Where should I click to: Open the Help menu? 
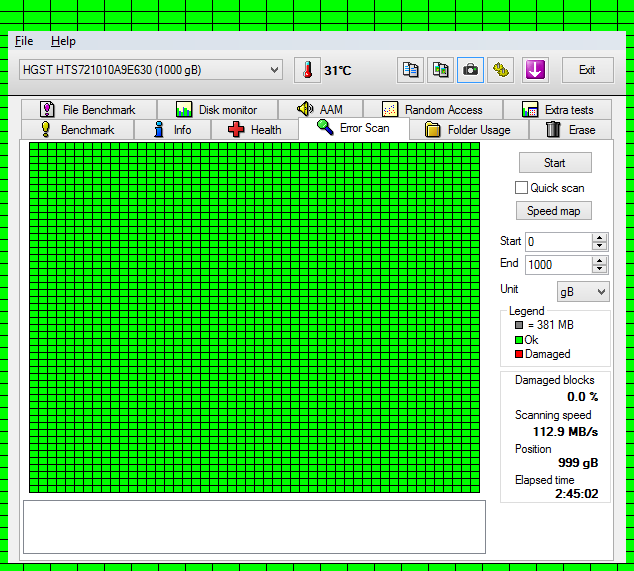[x=63, y=41]
